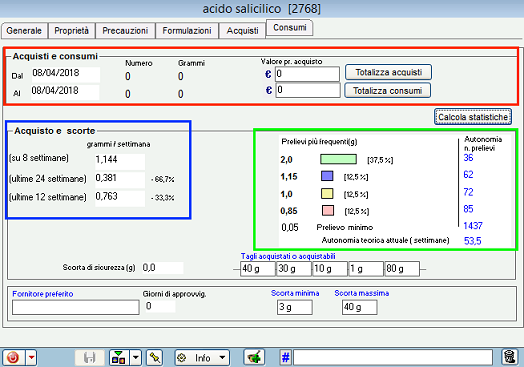Click the -66,7% variation text

click(x=162, y=180)
